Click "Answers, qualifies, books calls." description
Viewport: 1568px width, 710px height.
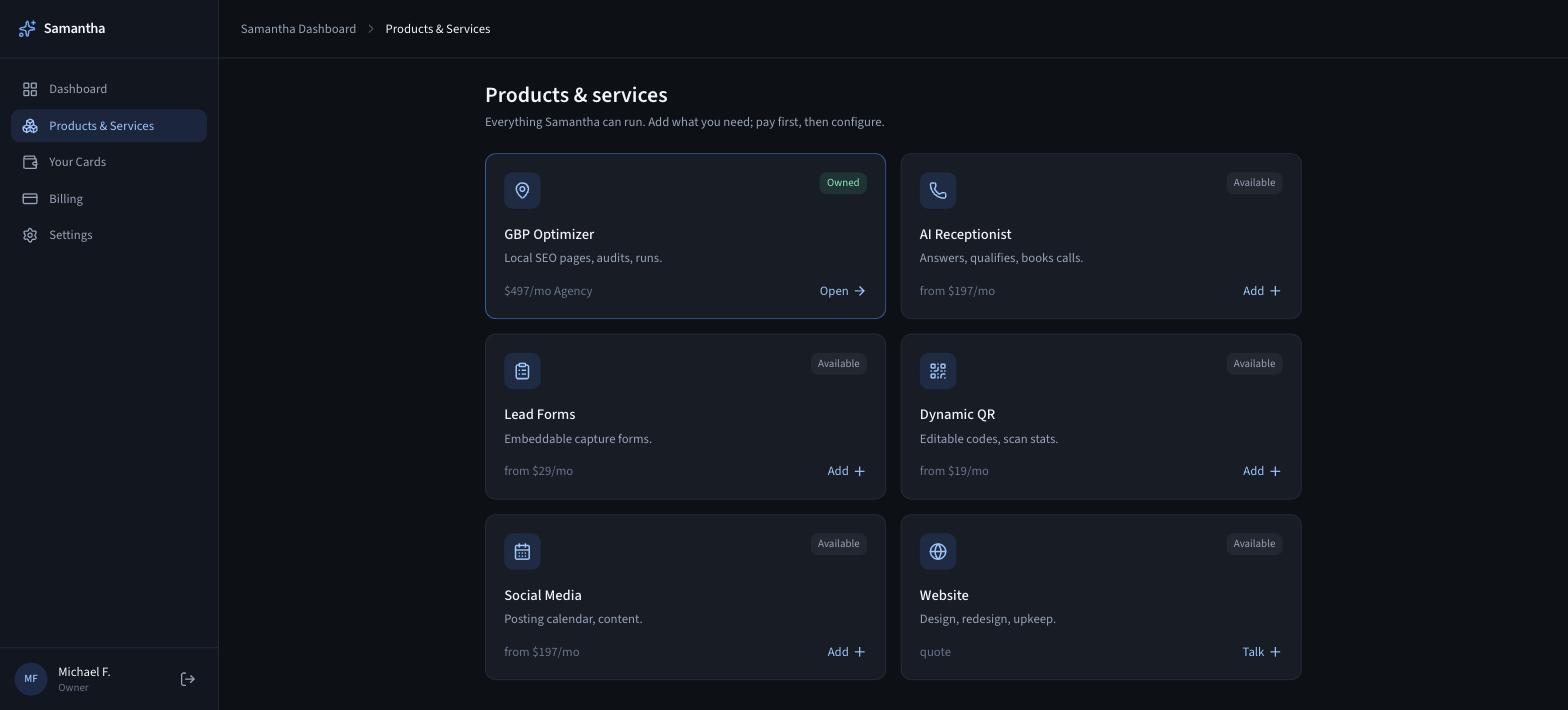[1001, 258]
